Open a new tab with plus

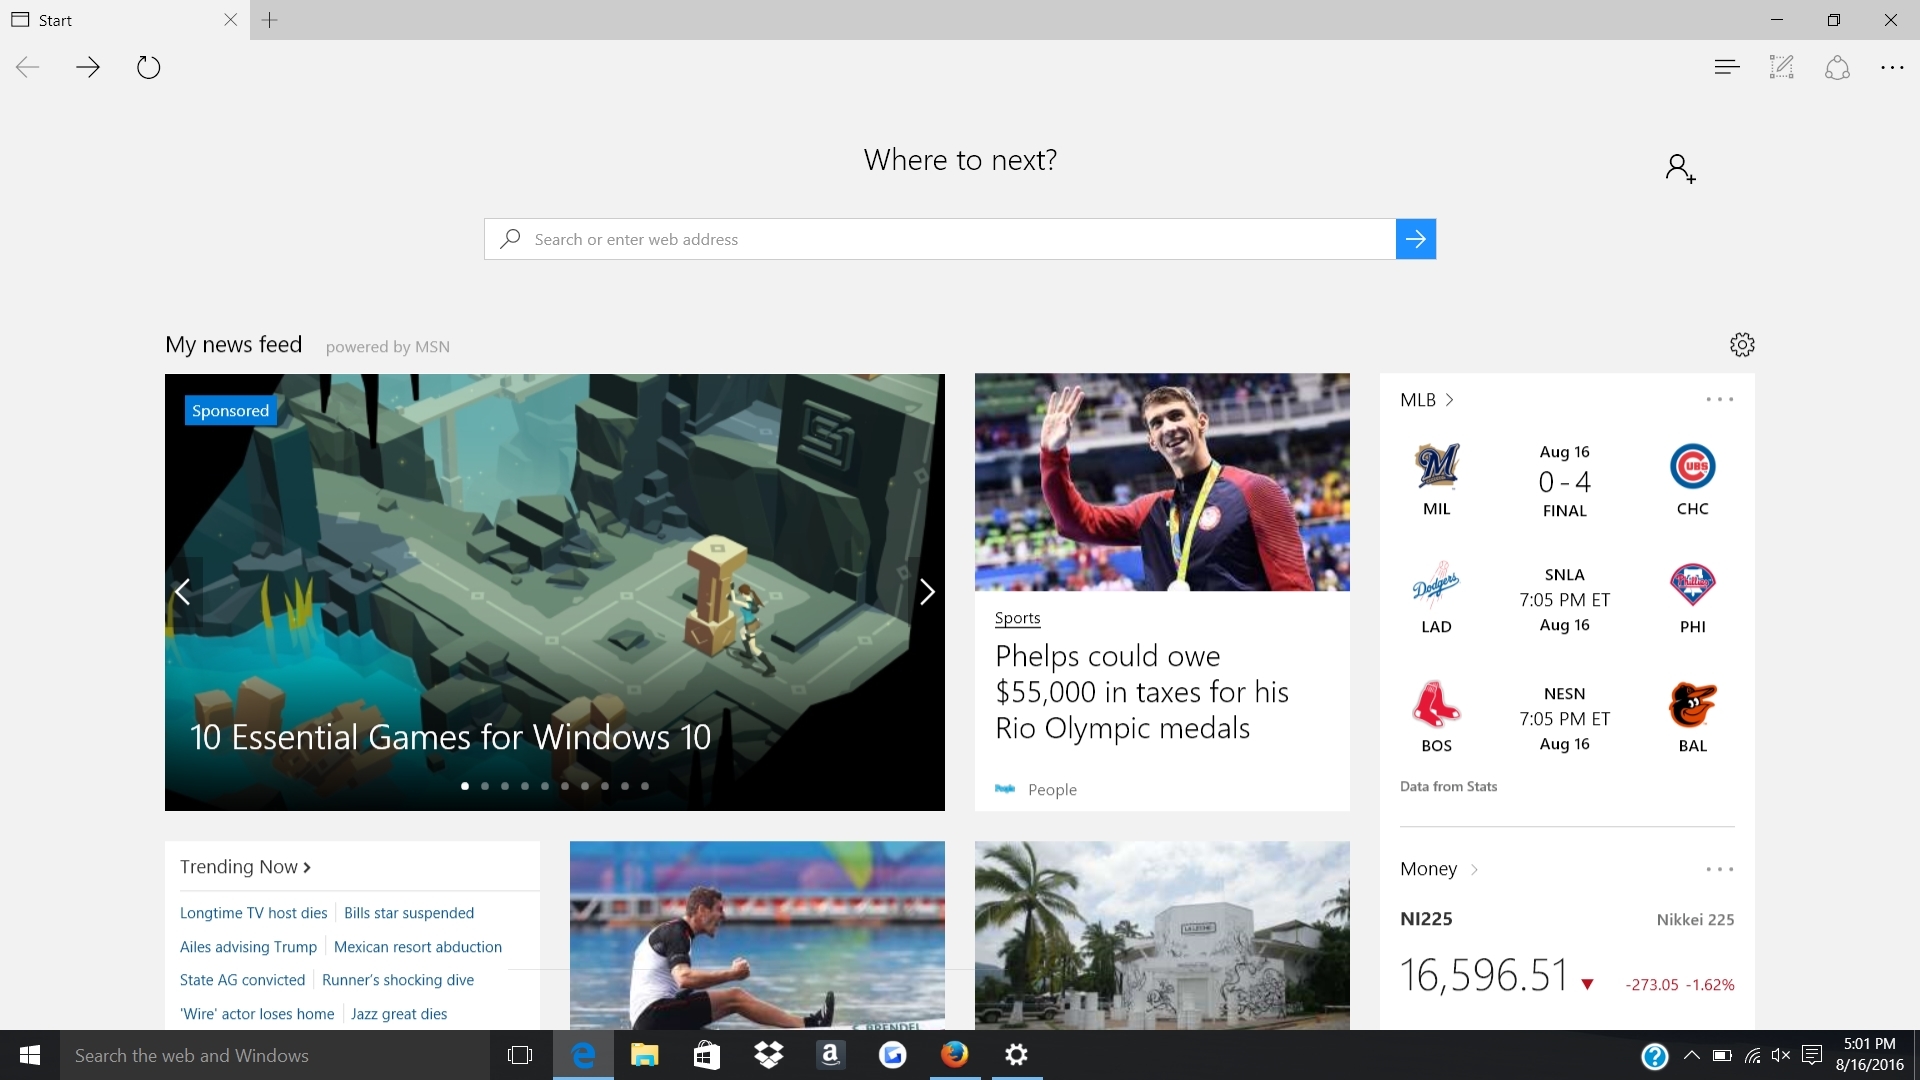[x=269, y=20]
